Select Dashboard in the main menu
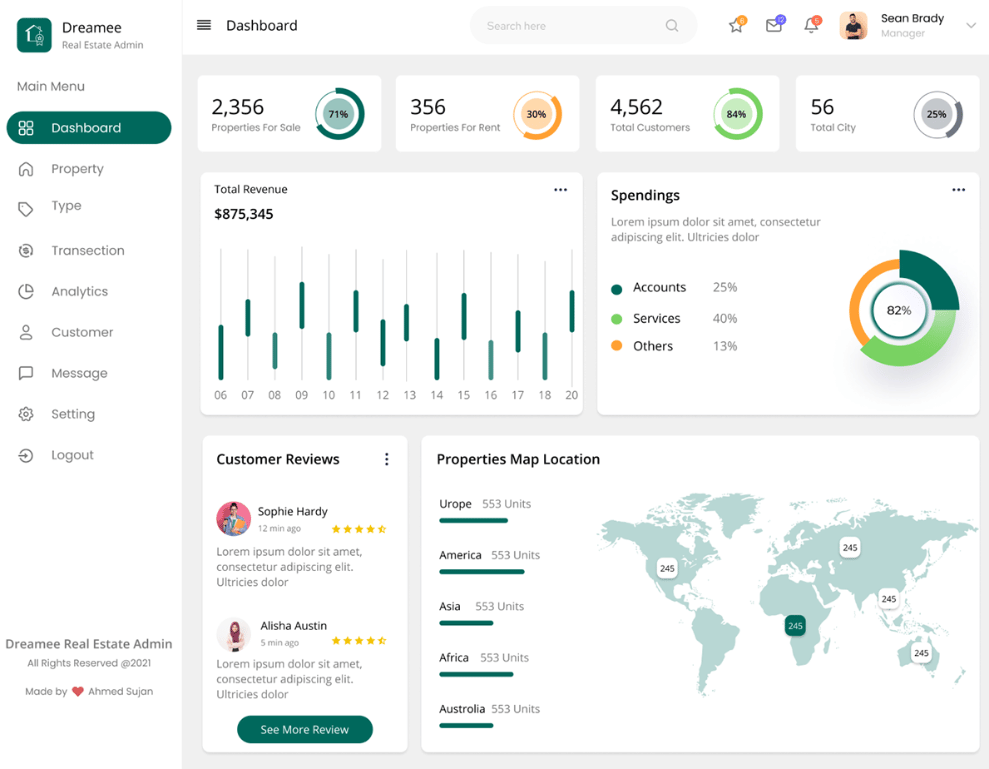Screen dimensions: 989x769 pos(89,128)
